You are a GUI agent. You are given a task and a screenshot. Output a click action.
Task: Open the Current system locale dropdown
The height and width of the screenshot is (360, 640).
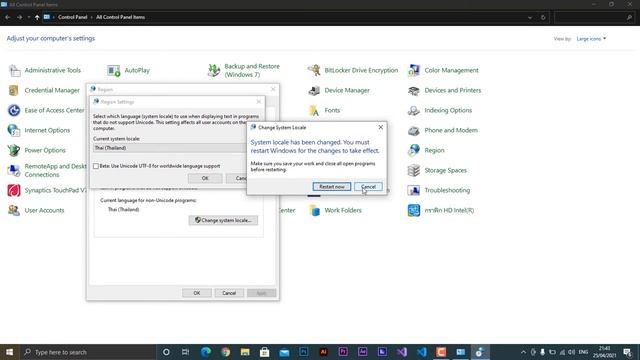point(169,148)
